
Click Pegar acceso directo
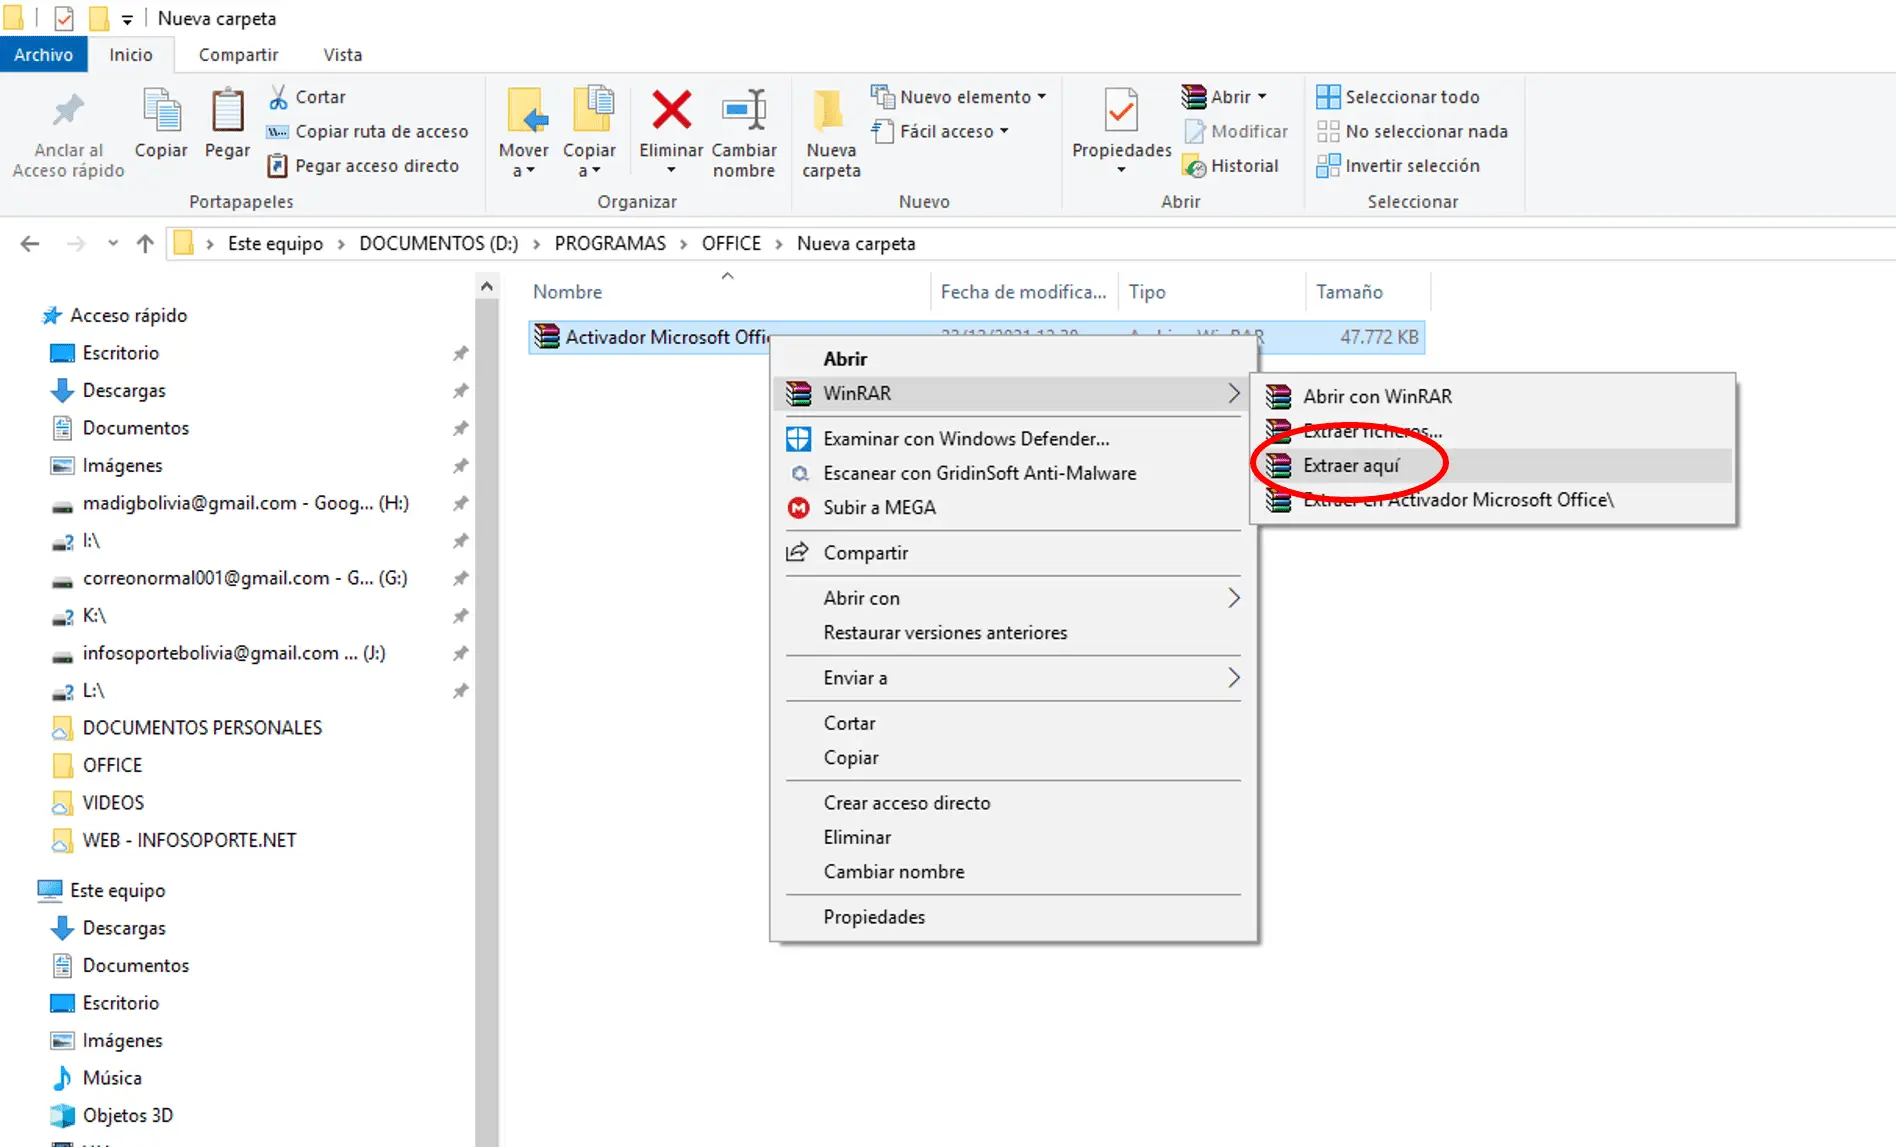click(363, 166)
